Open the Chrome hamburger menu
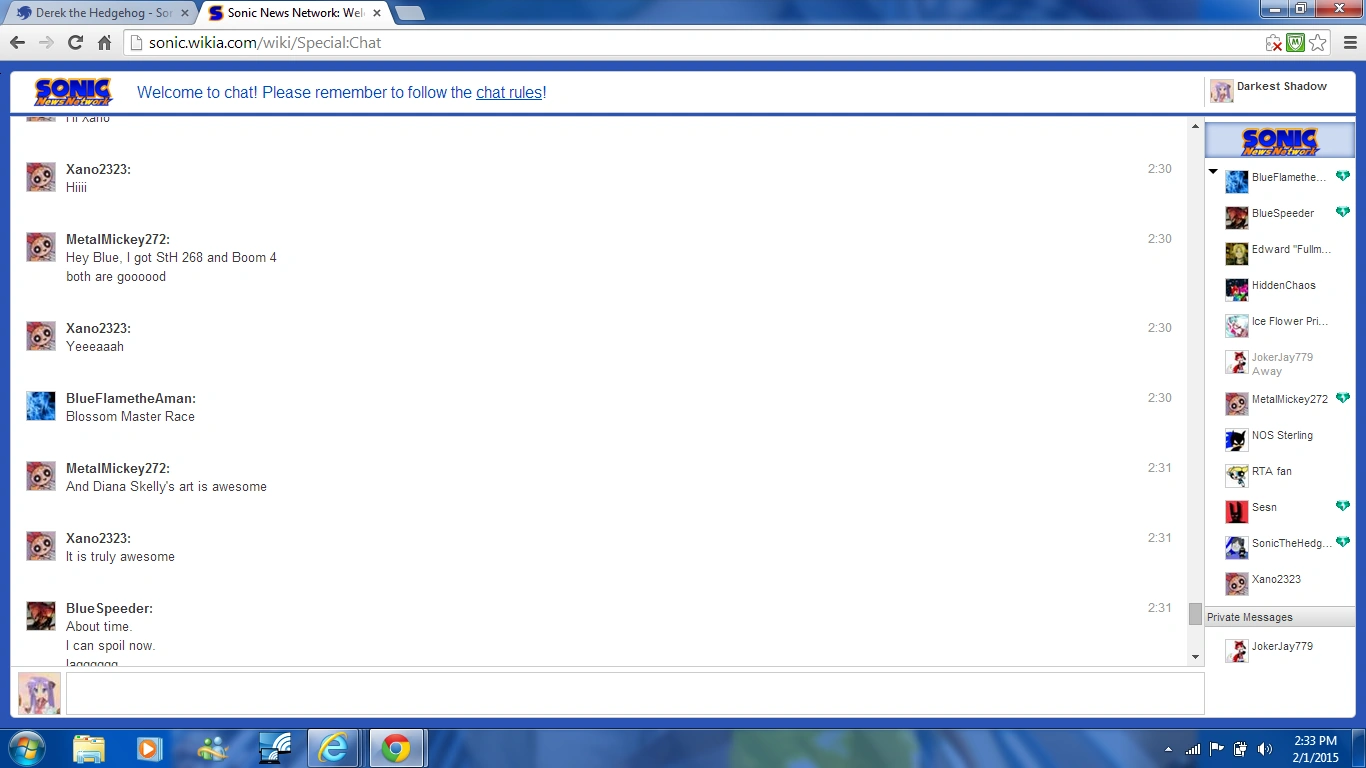The height and width of the screenshot is (768, 1366). click(x=1349, y=43)
